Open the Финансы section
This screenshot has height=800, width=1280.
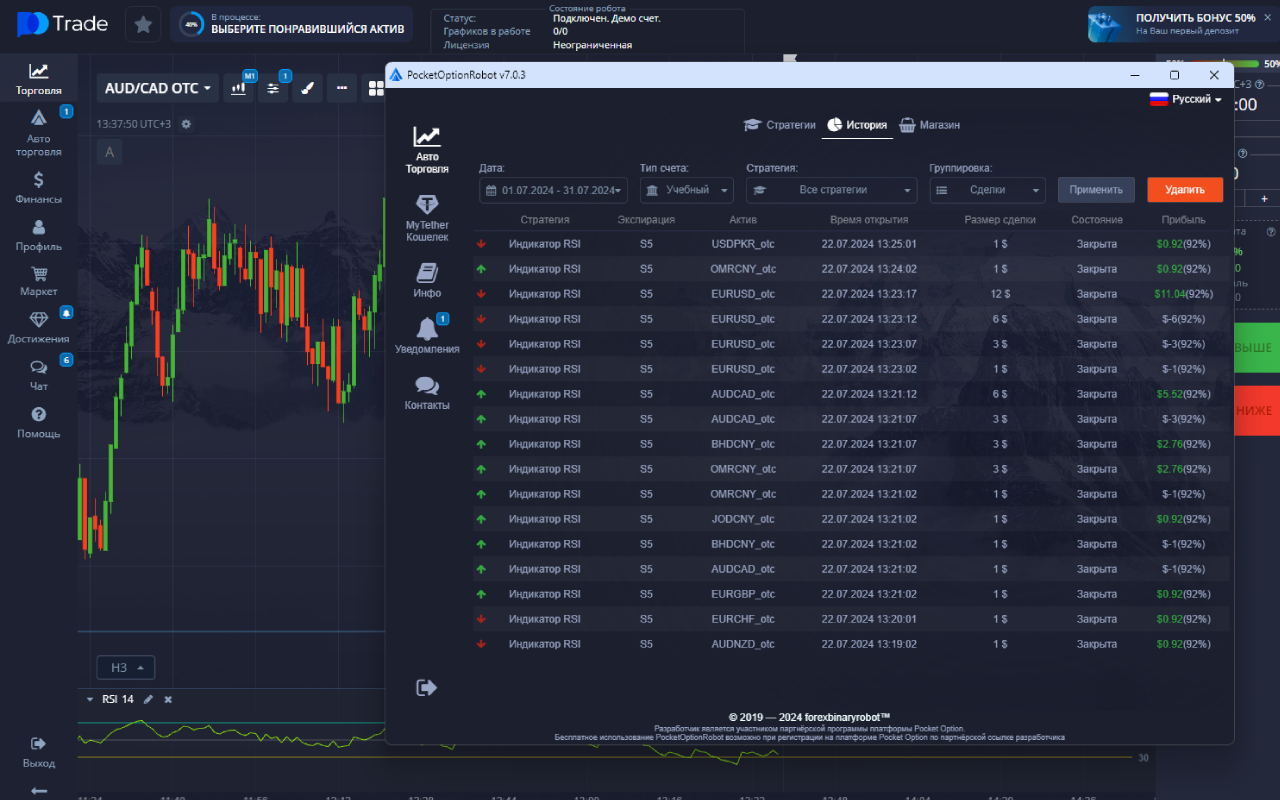(x=39, y=187)
